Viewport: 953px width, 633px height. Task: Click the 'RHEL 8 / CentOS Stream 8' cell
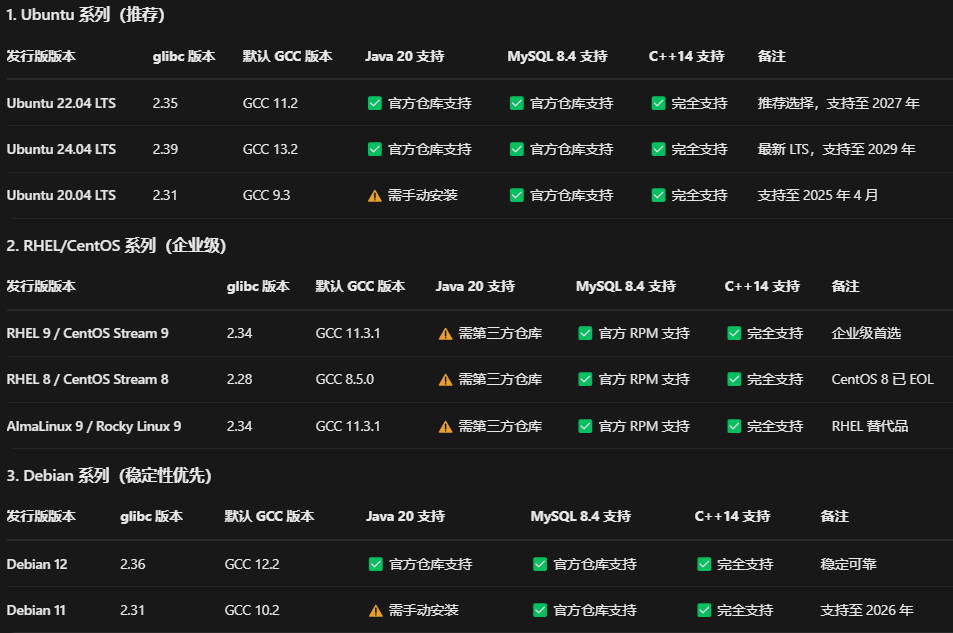(x=88, y=379)
